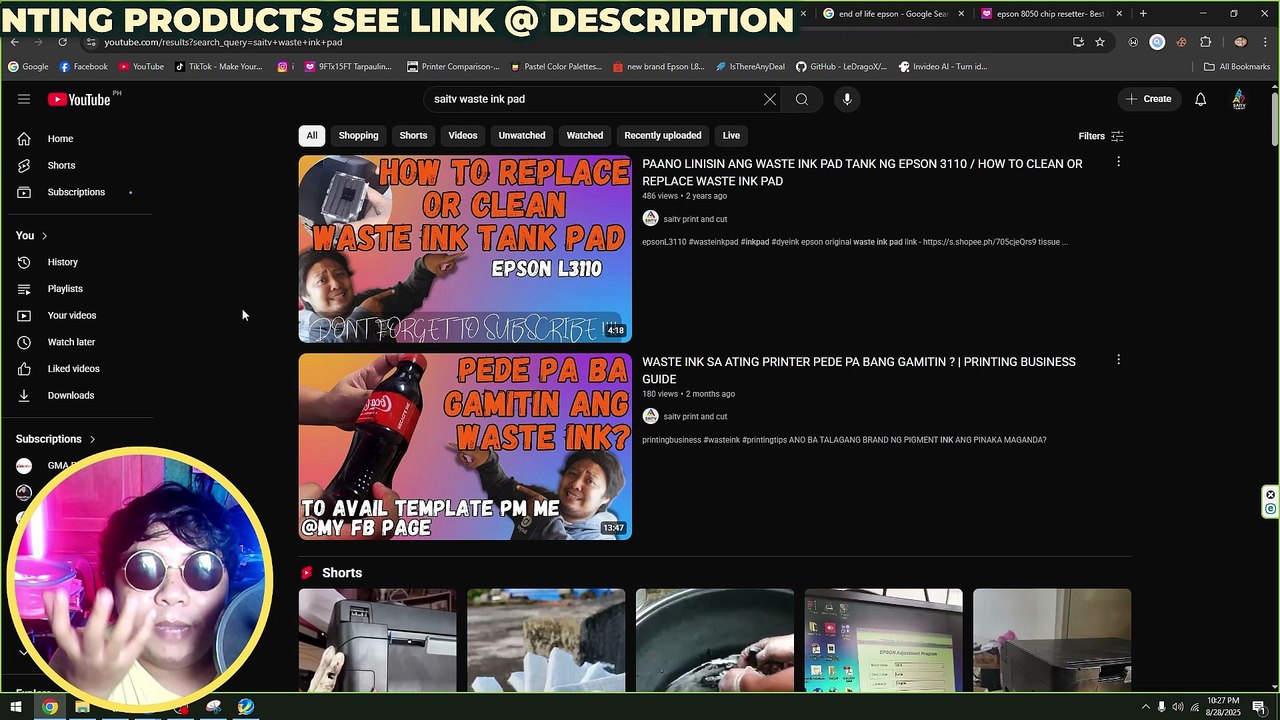Viewport: 1280px width, 720px height.
Task: Start voice search with the microphone
Action: pos(847,99)
